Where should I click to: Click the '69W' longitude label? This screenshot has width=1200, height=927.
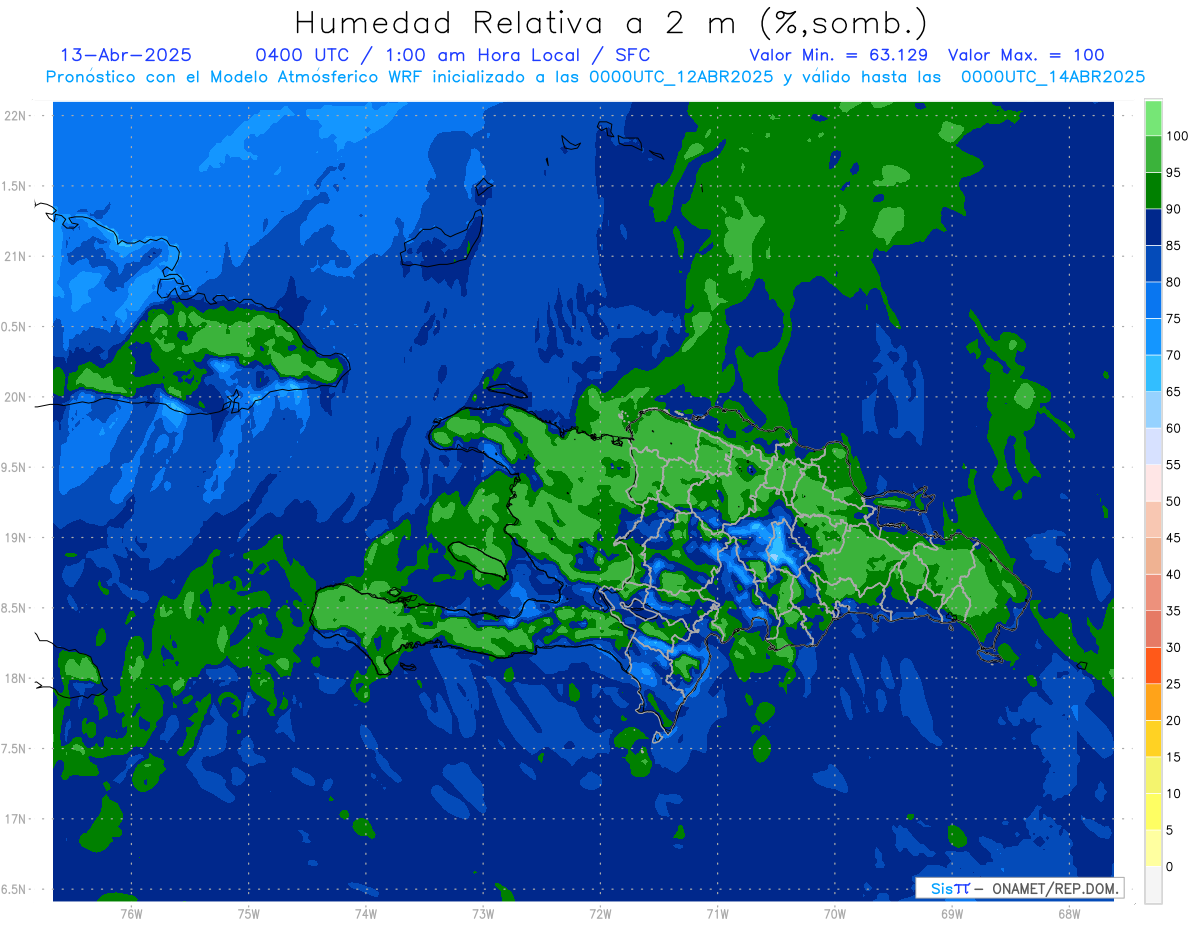pos(952,914)
